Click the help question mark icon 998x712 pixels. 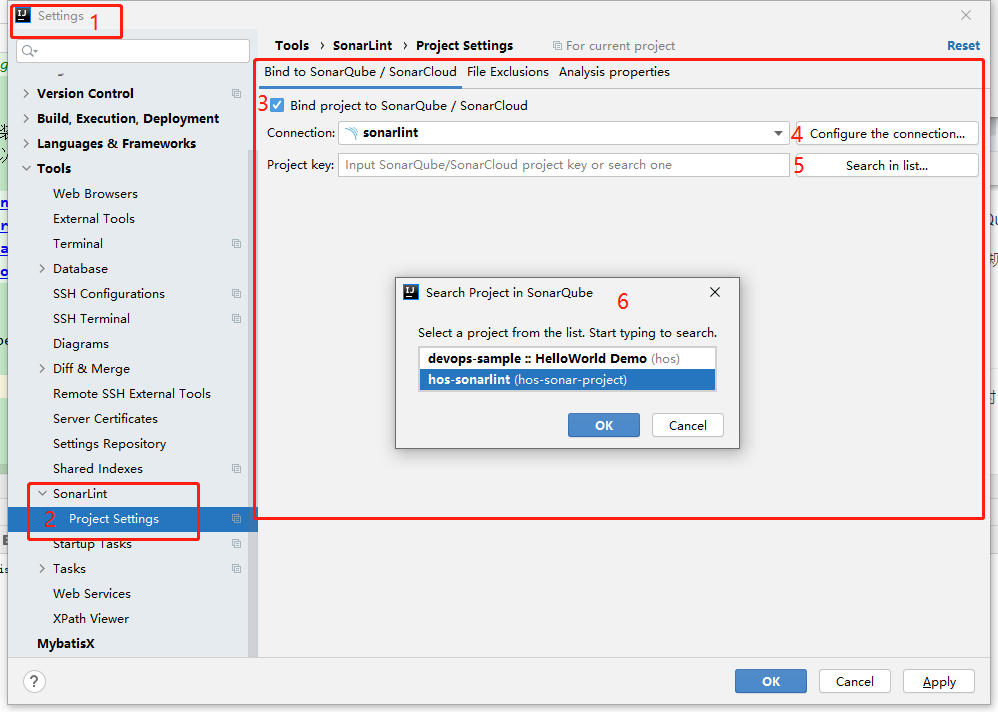(35, 681)
